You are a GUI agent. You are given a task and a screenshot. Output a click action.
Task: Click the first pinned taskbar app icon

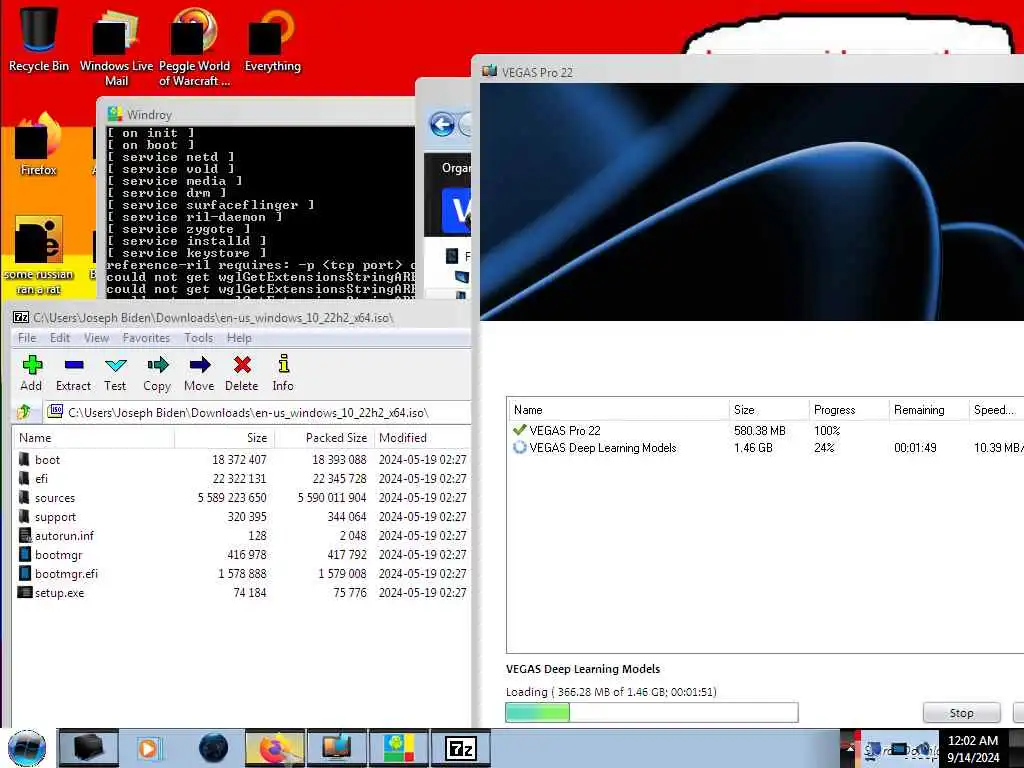(x=88, y=748)
